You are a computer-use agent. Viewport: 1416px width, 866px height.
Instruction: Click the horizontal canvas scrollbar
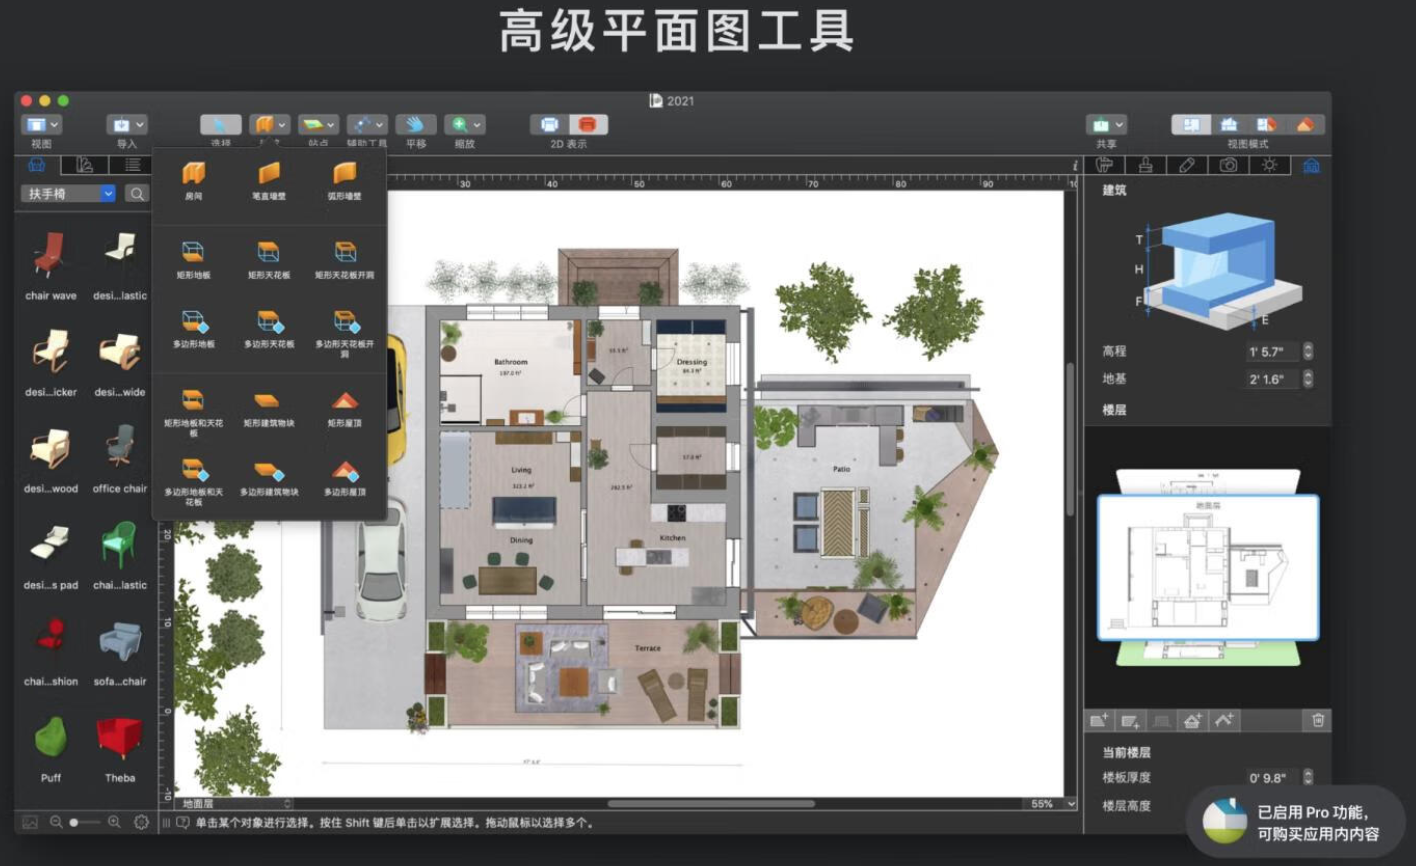coord(710,803)
